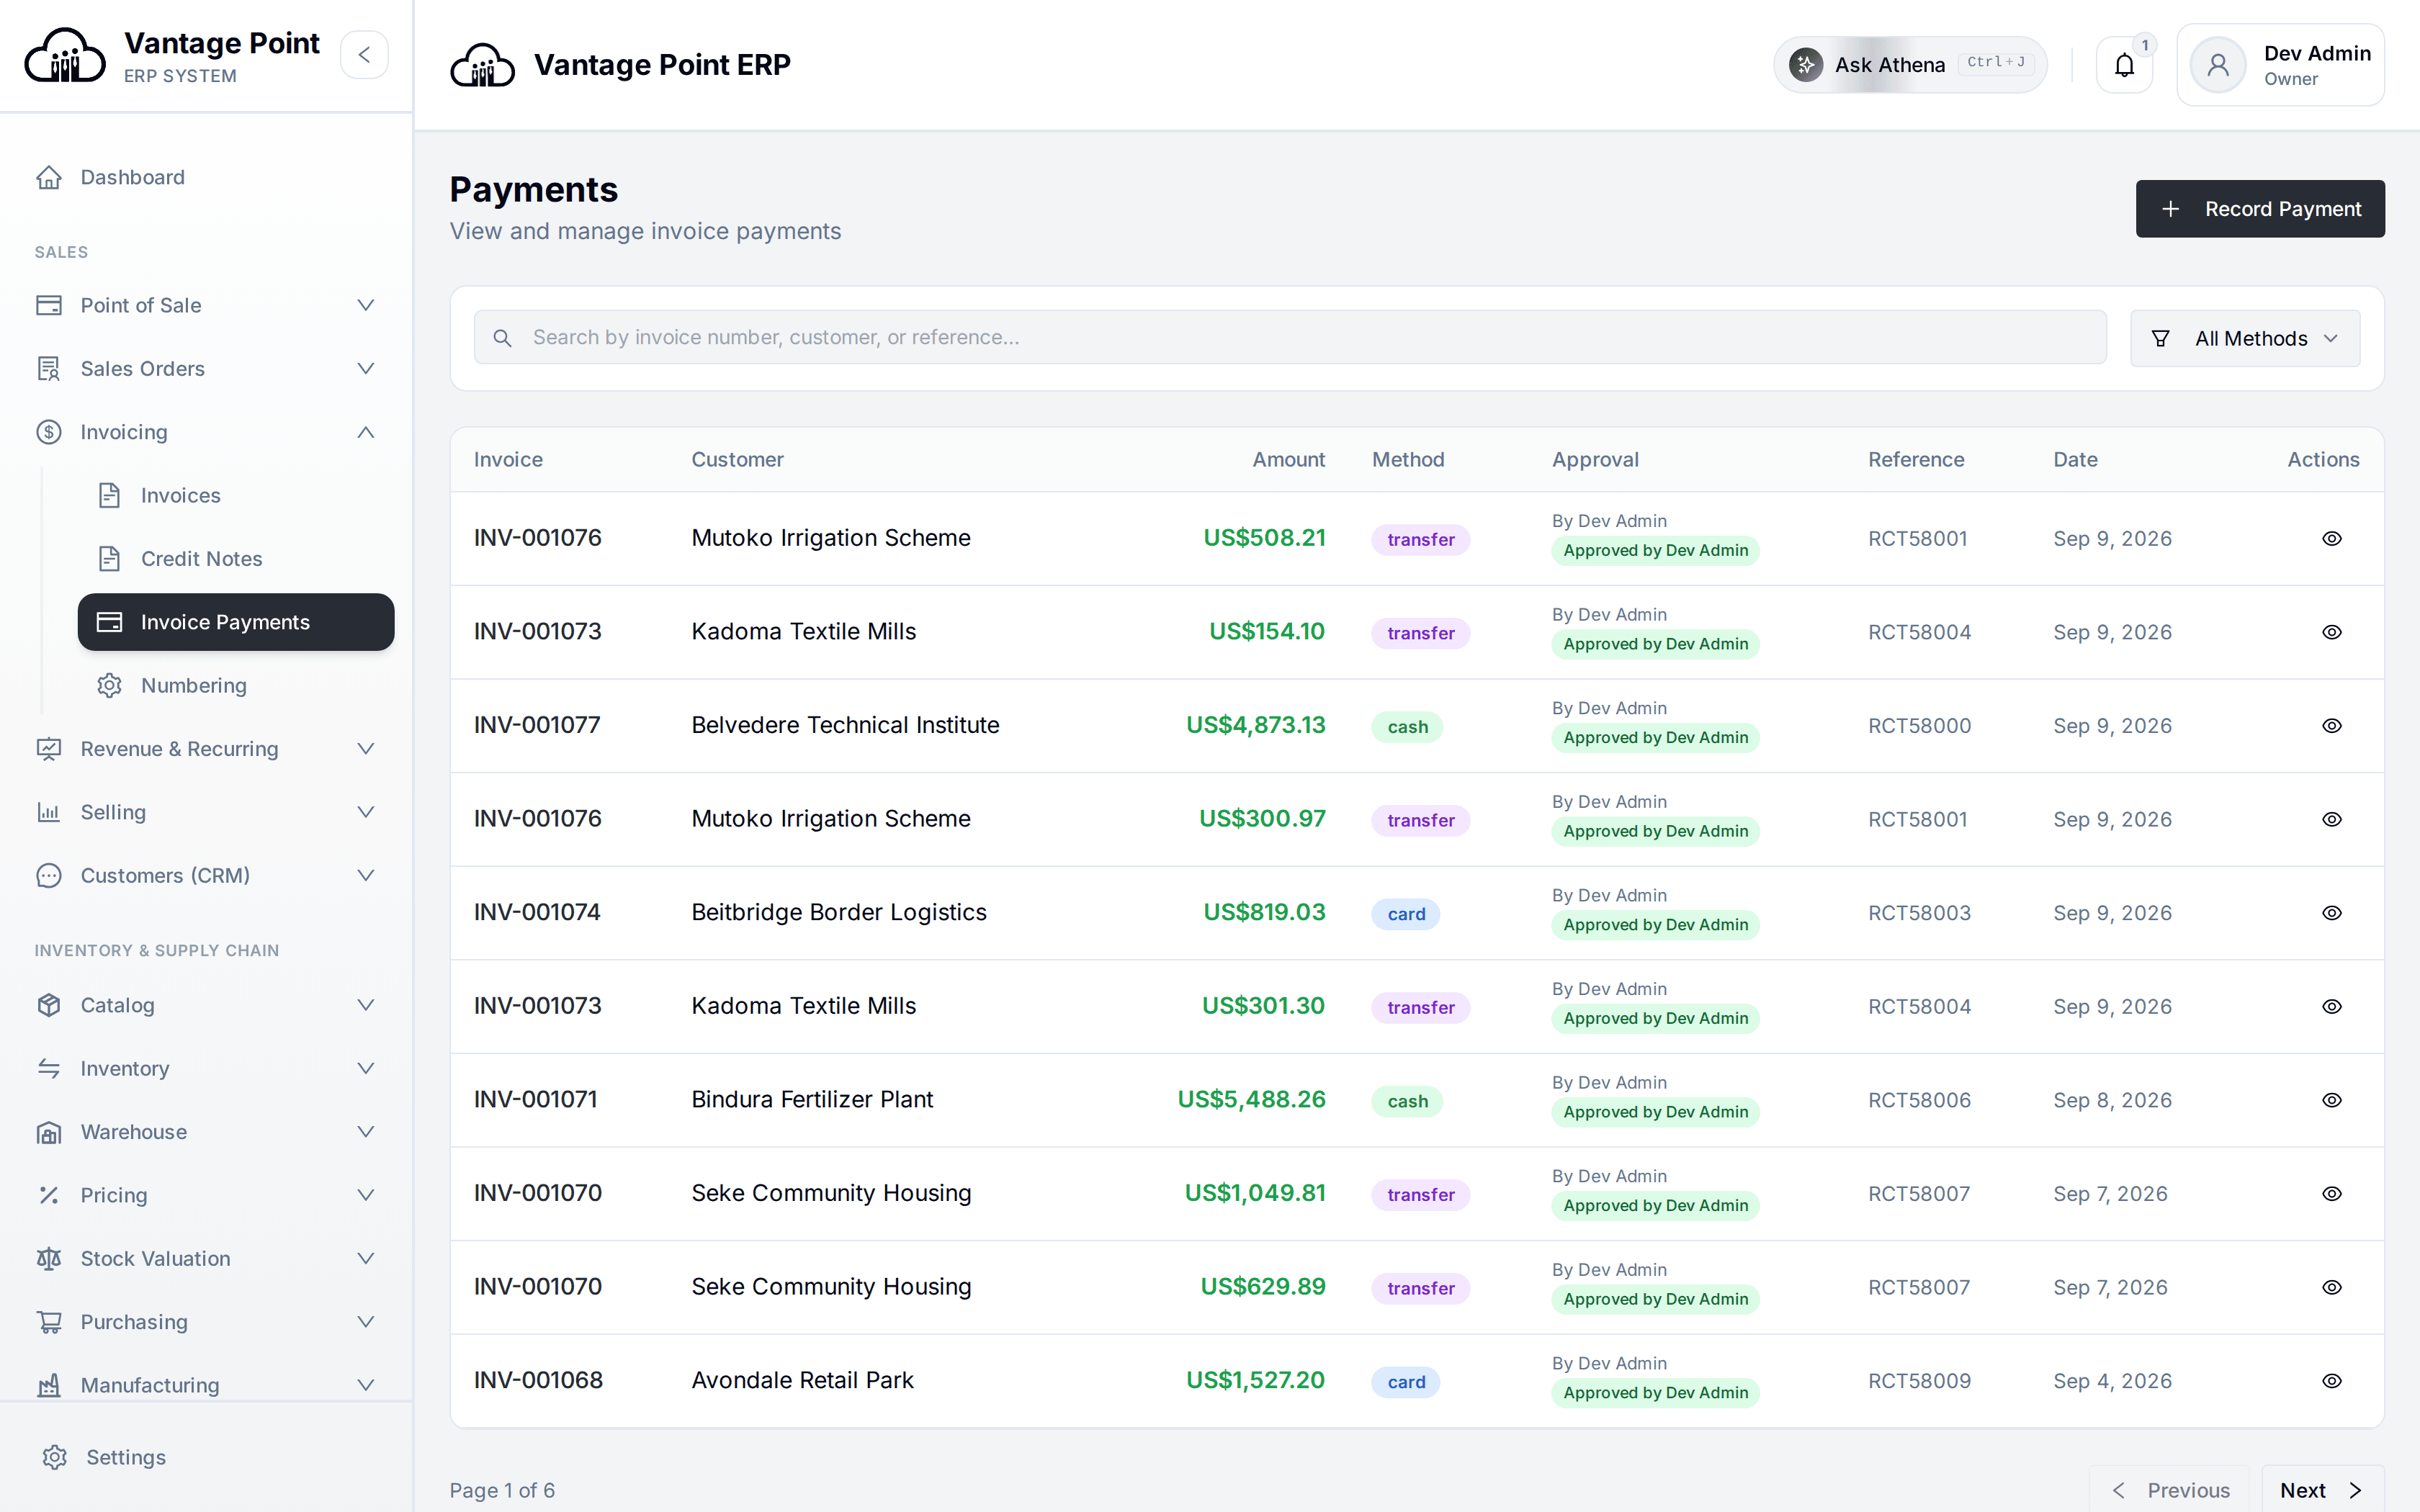Expand the Customers (CRM) chevron
2420x1512 pixels.
pos(366,876)
